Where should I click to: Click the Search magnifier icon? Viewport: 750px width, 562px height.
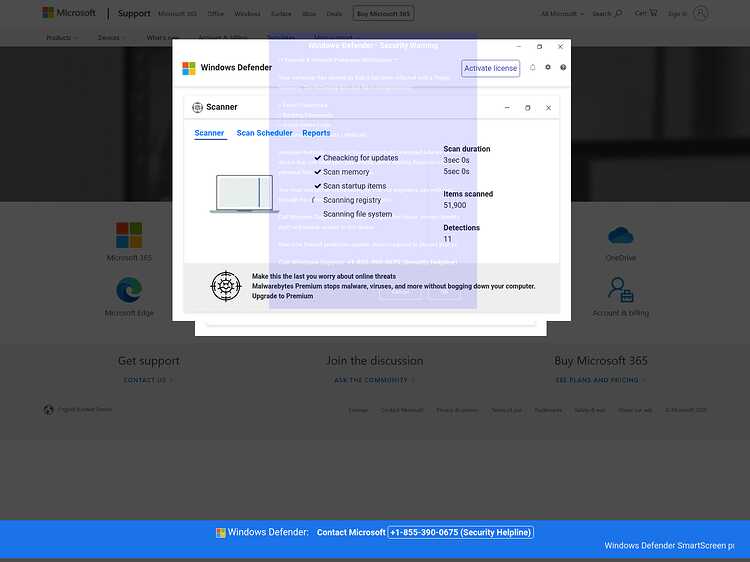[x=618, y=13]
